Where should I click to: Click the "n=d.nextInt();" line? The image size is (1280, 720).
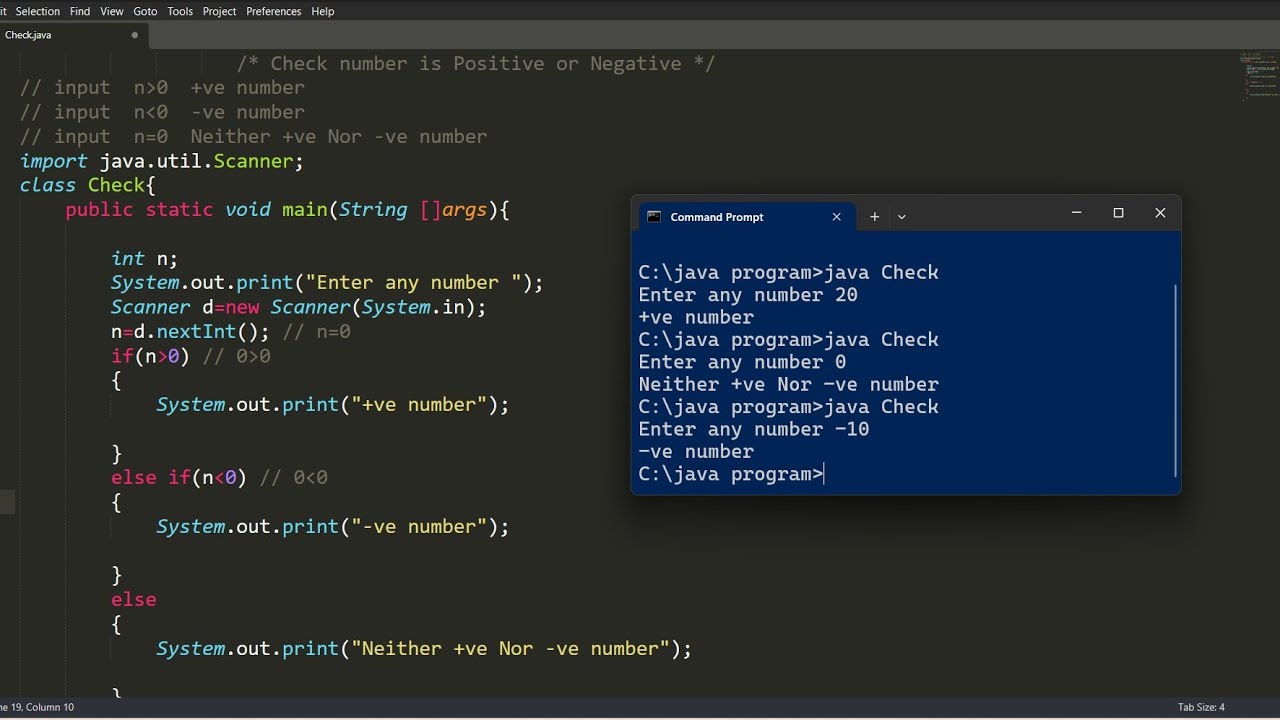(x=190, y=332)
